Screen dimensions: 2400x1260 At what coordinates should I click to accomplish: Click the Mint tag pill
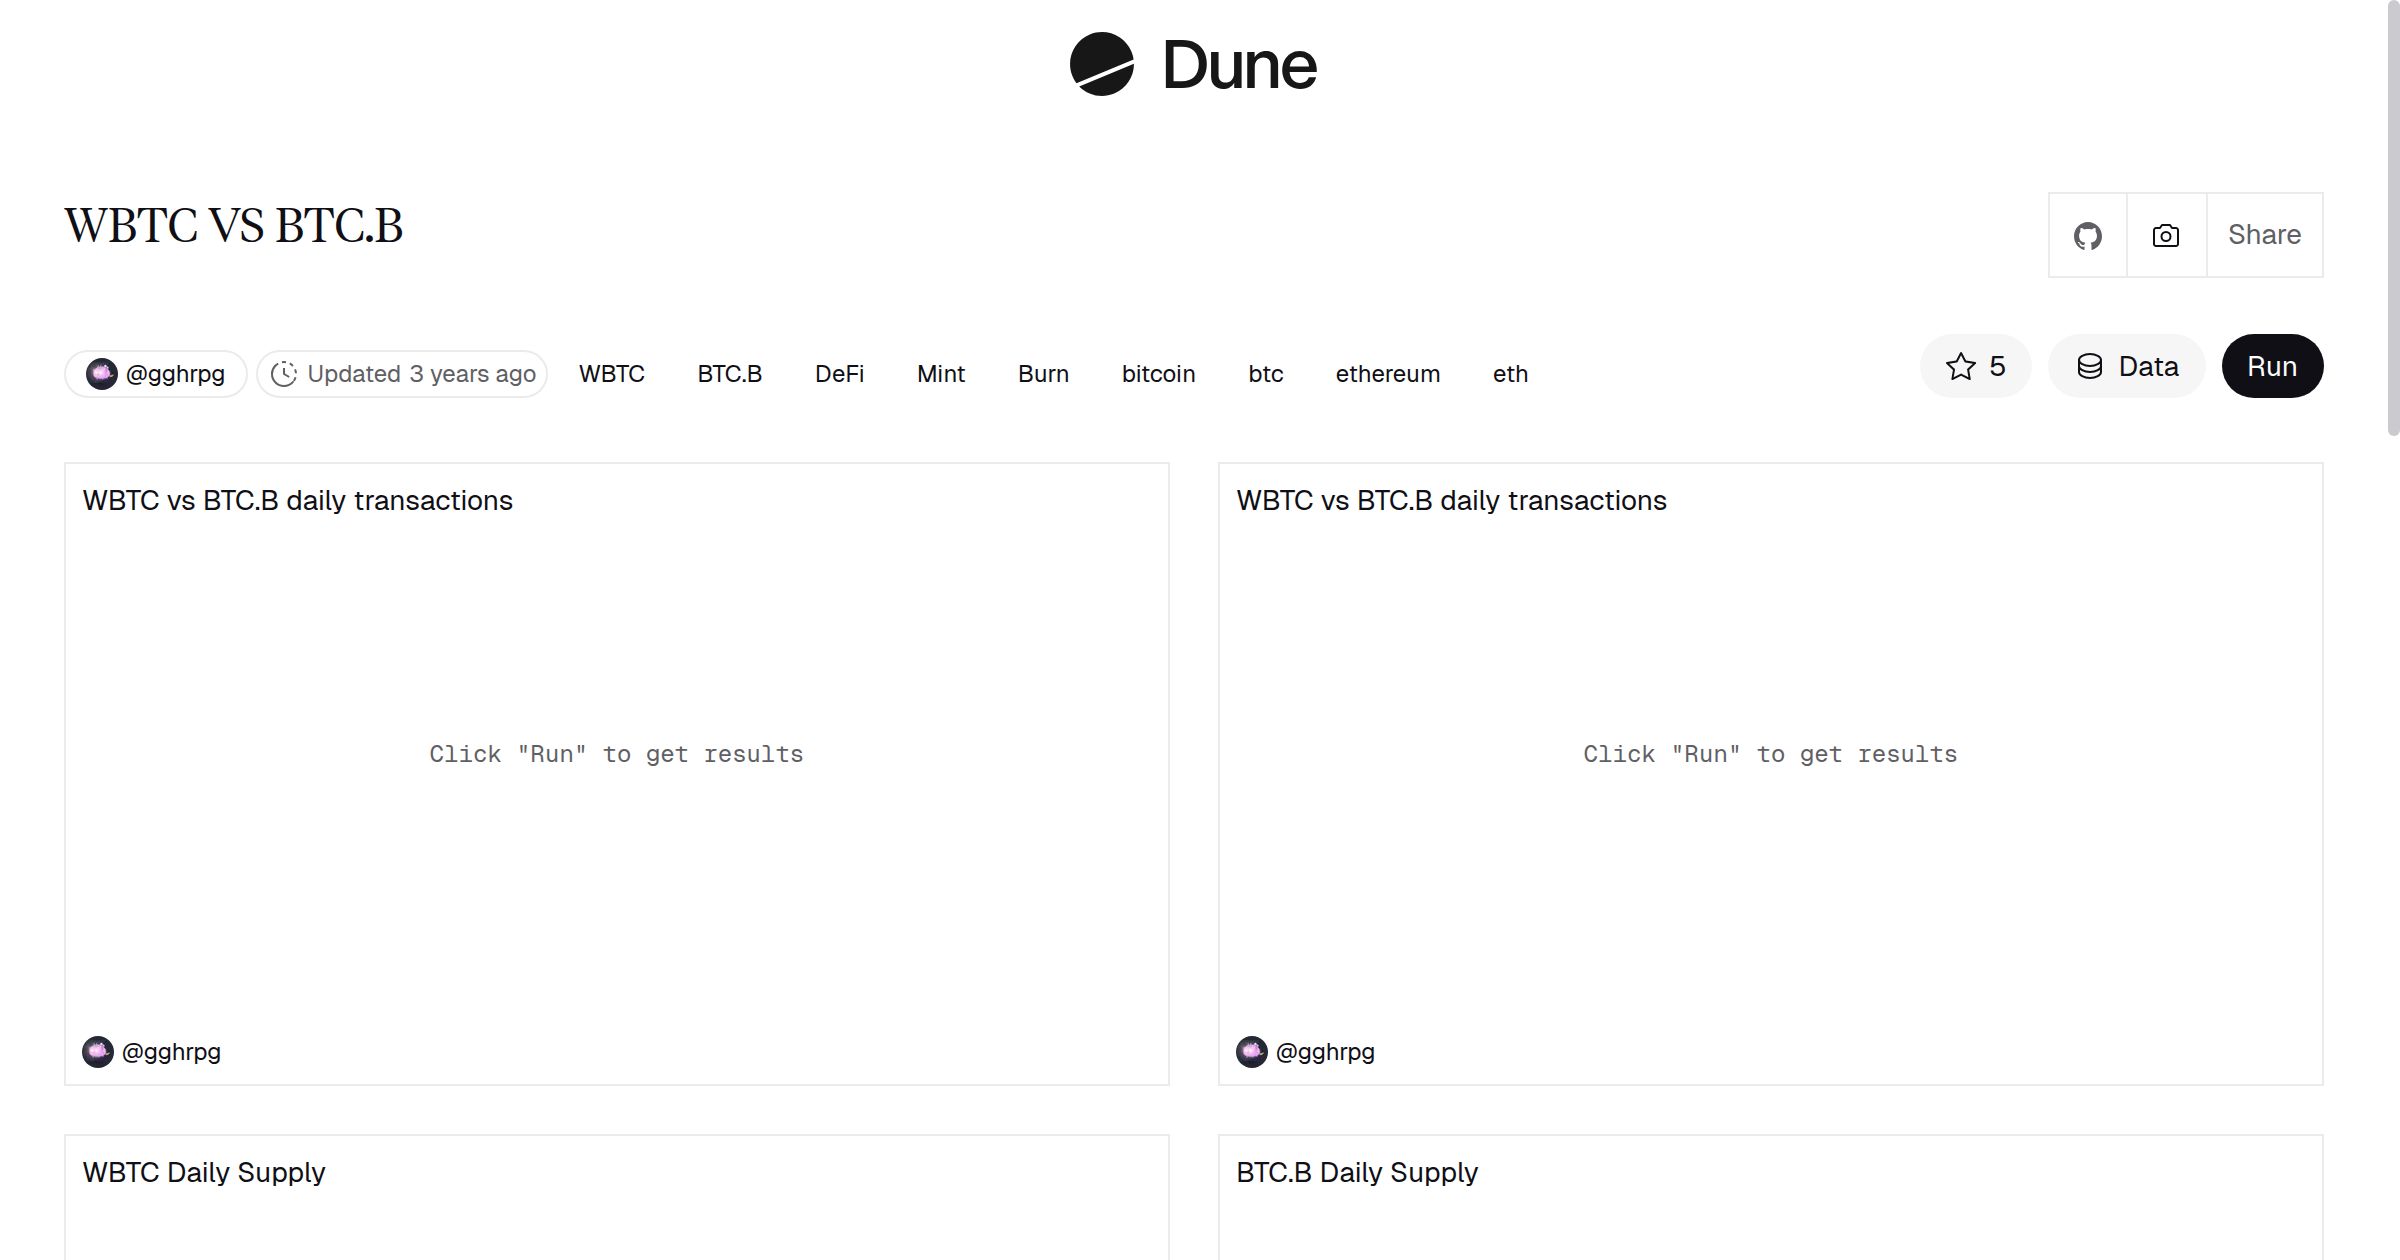(941, 373)
